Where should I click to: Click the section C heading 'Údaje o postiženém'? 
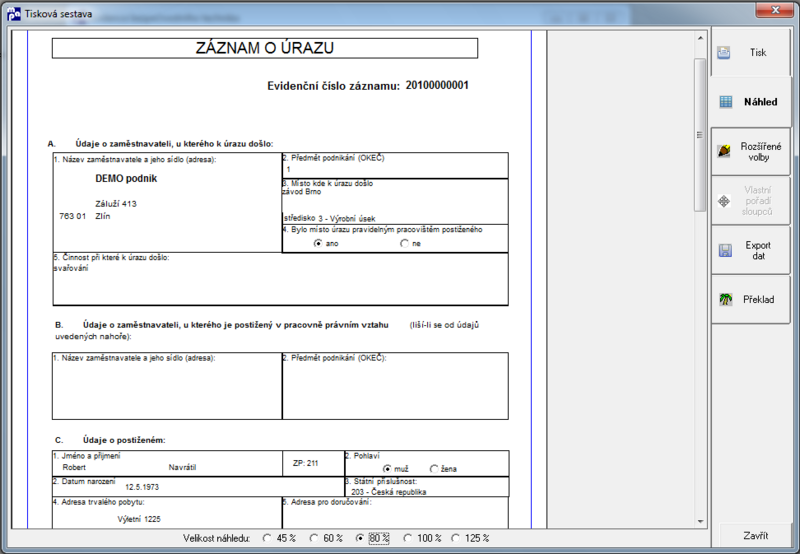tap(124, 440)
